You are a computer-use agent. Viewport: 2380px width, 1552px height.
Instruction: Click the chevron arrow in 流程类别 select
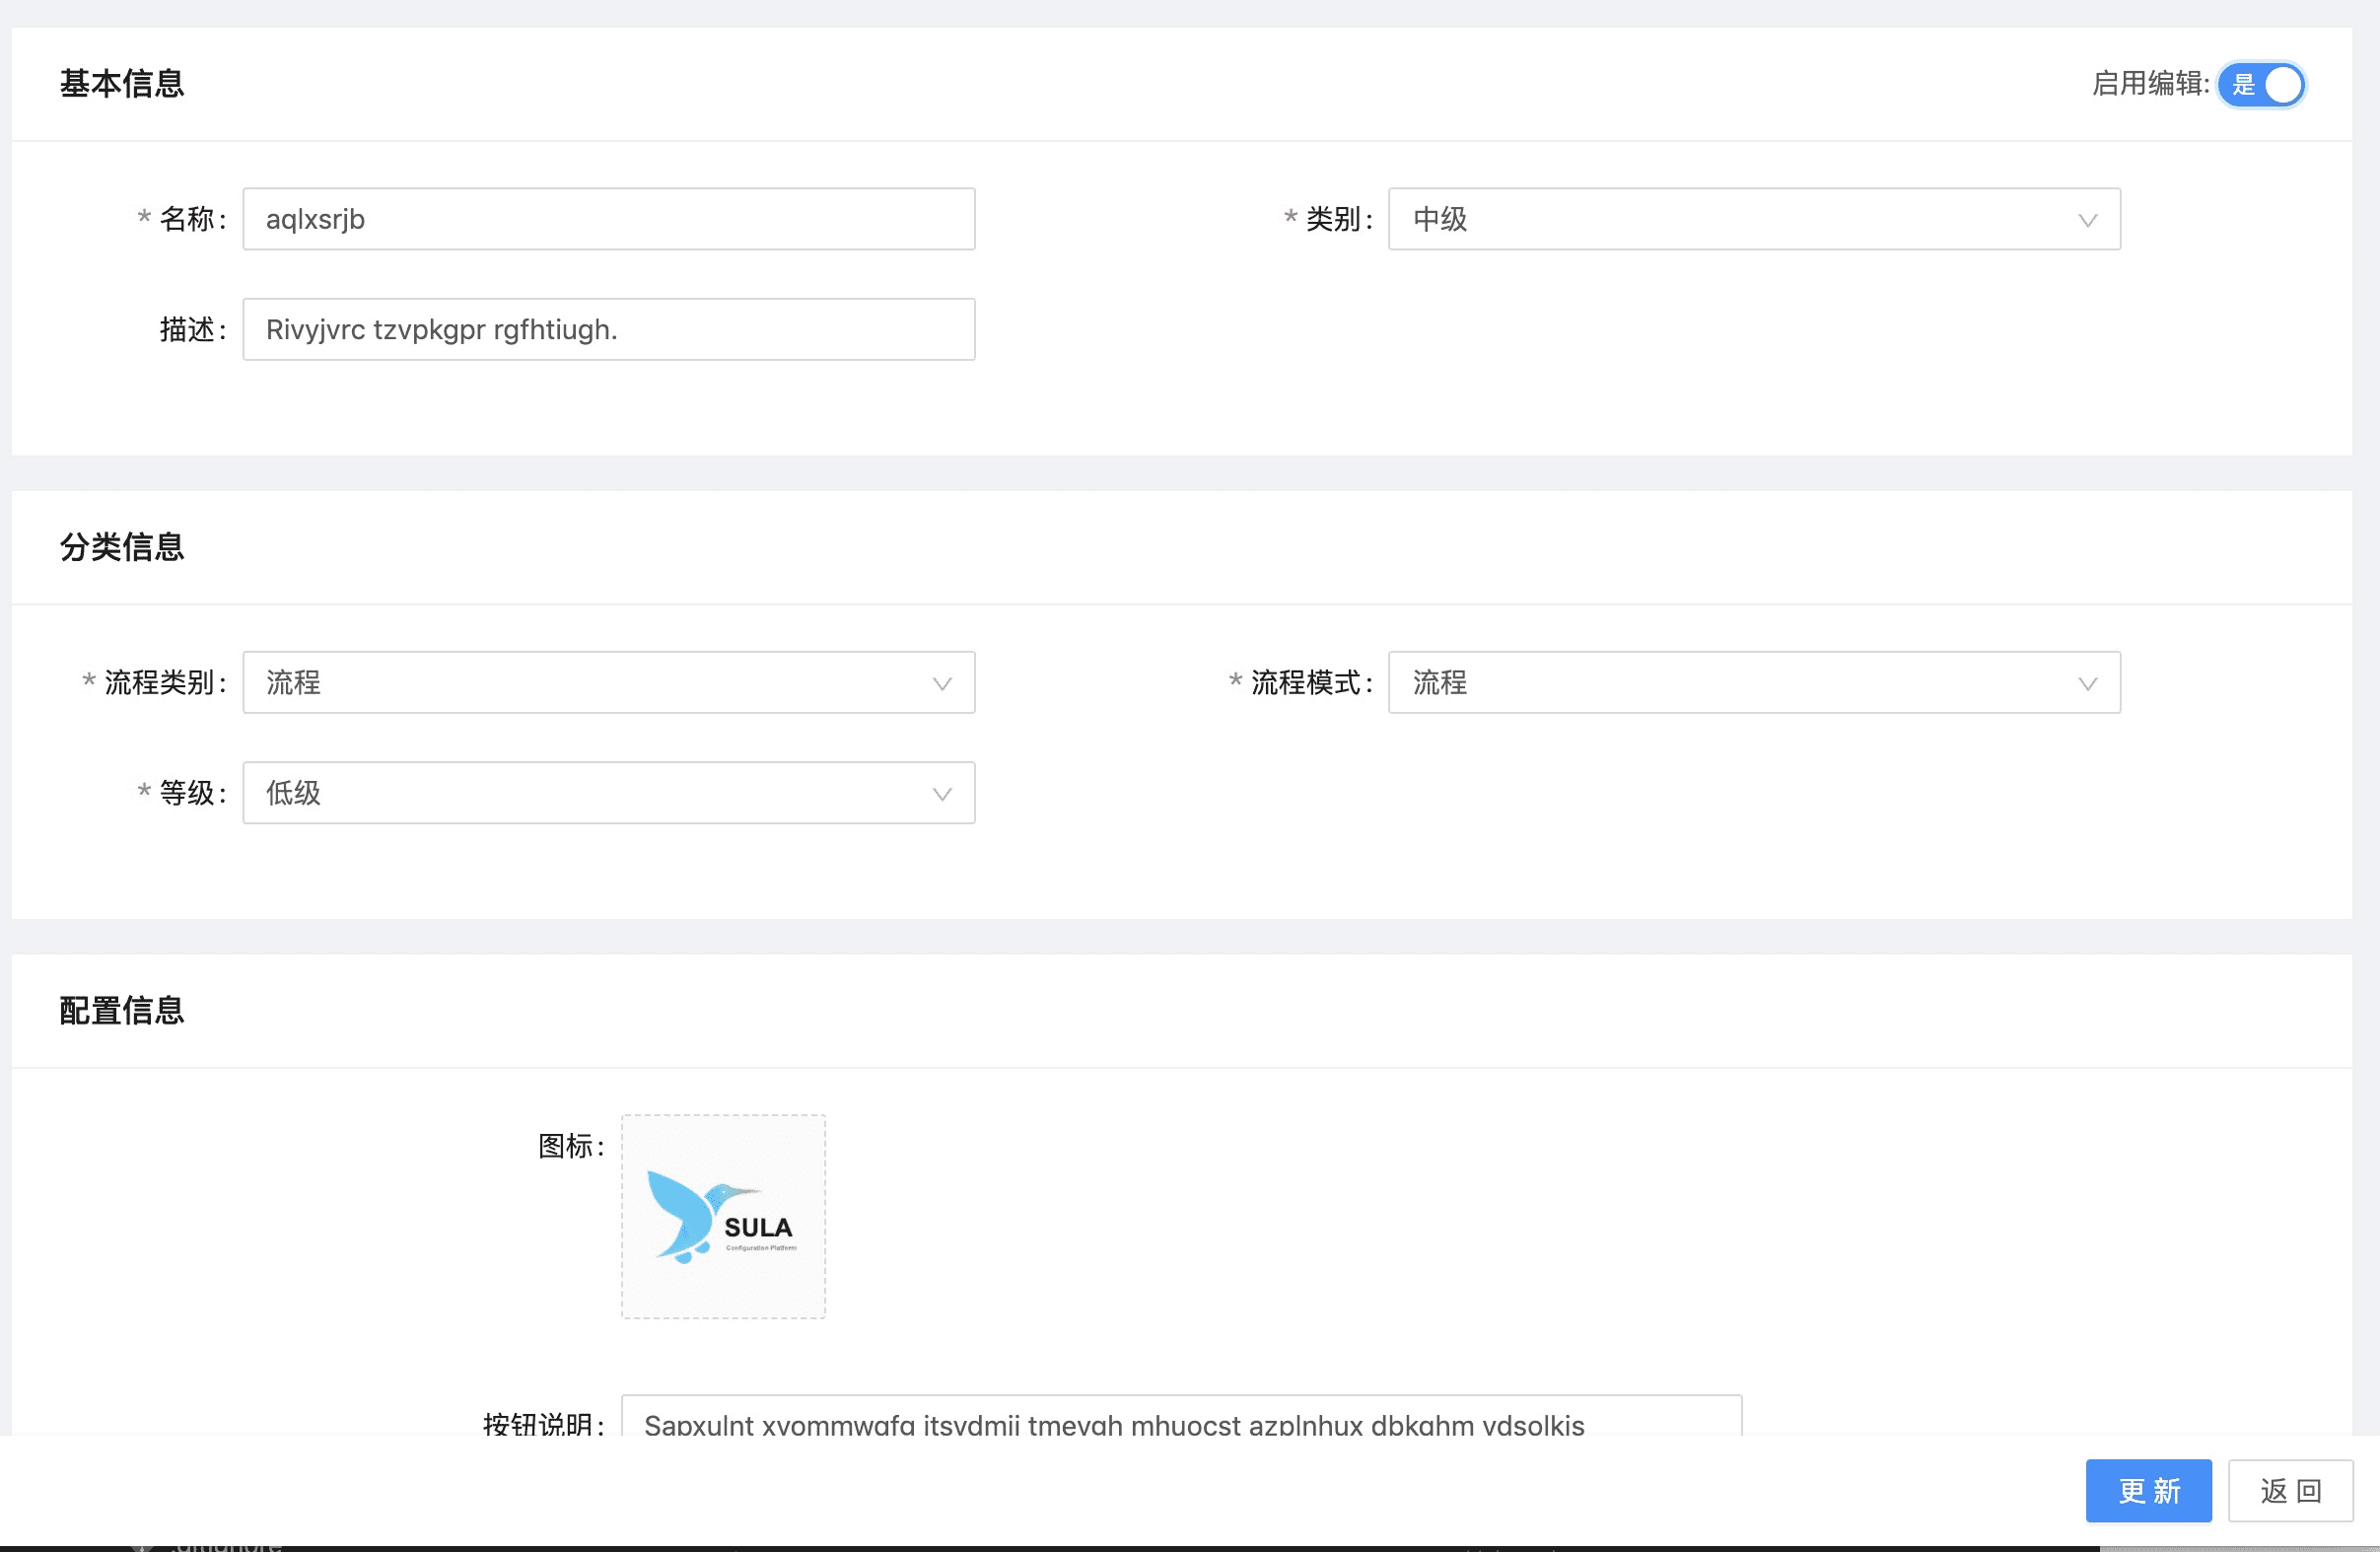point(941,684)
